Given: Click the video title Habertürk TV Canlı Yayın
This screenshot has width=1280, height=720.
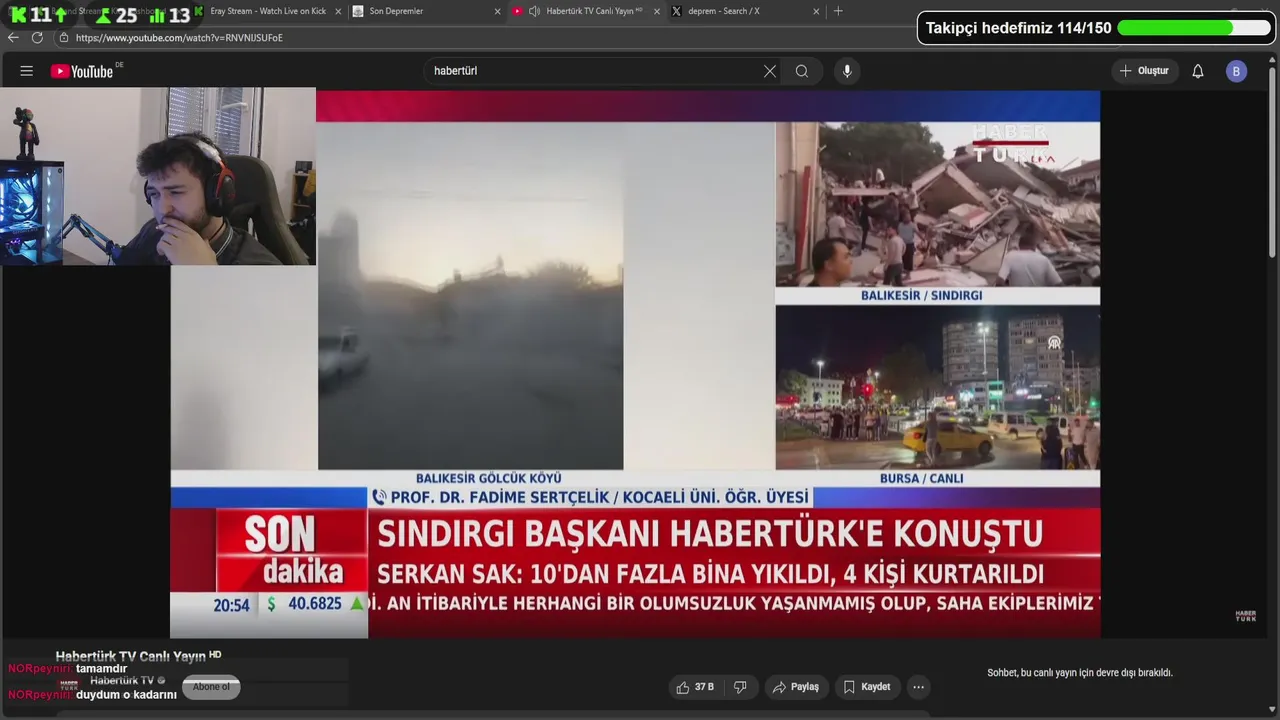Looking at the screenshot, I should [131, 656].
